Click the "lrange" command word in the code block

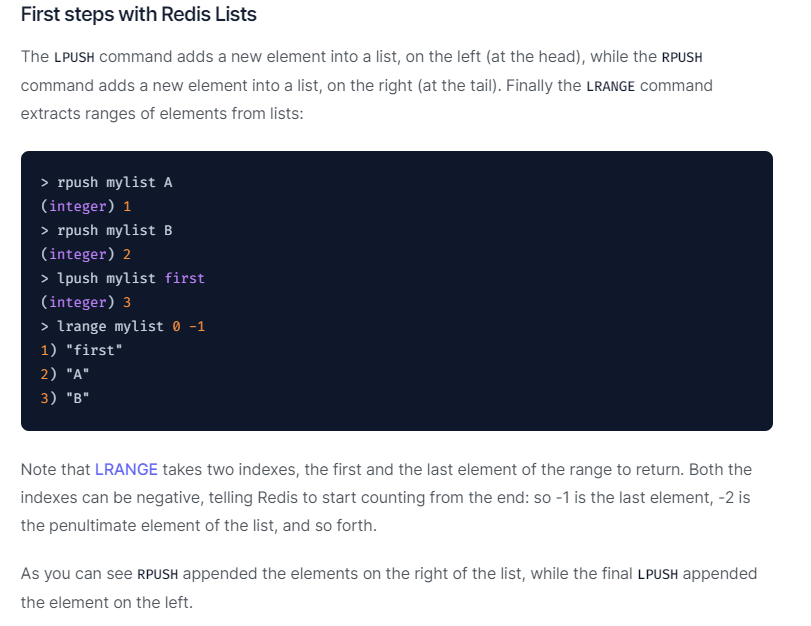(81, 326)
